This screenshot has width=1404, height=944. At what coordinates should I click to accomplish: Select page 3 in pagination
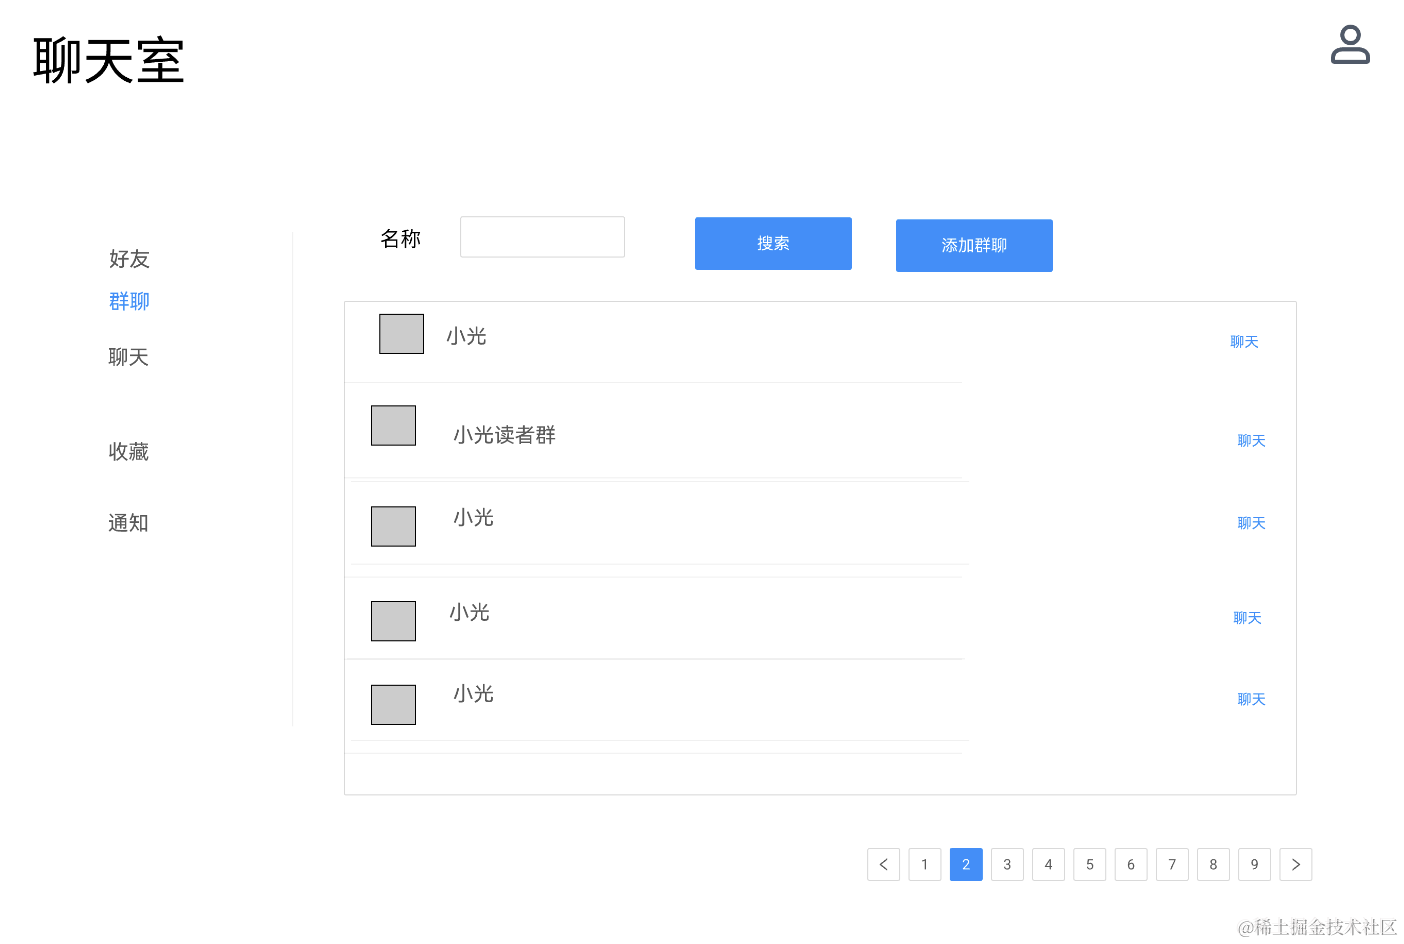coord(1007,864)
